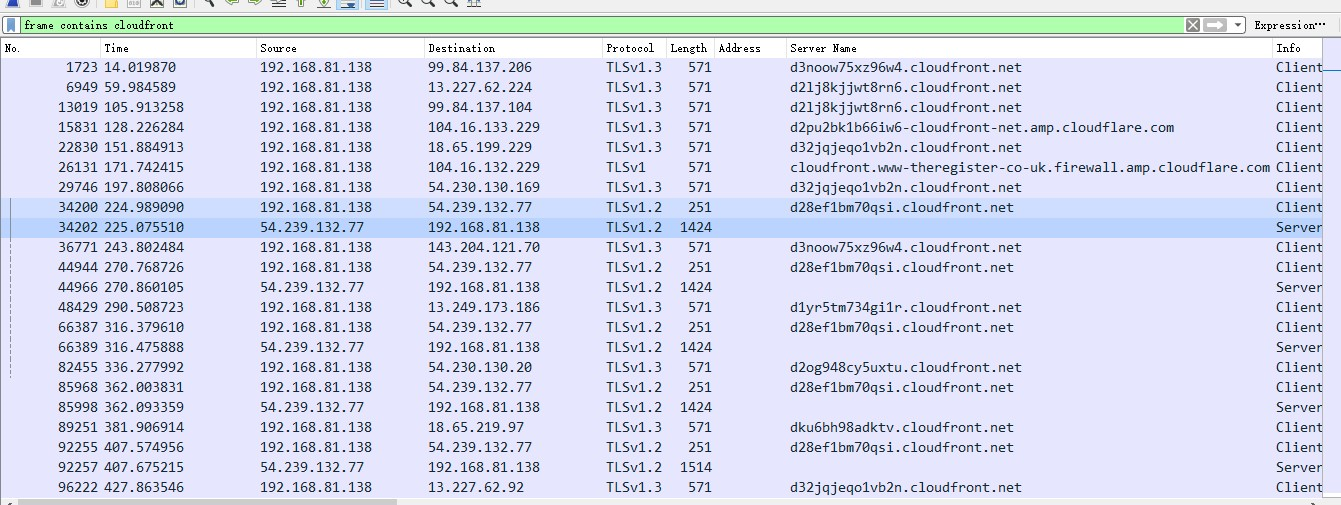Open the Expression… dialog button

point(1290,25)
